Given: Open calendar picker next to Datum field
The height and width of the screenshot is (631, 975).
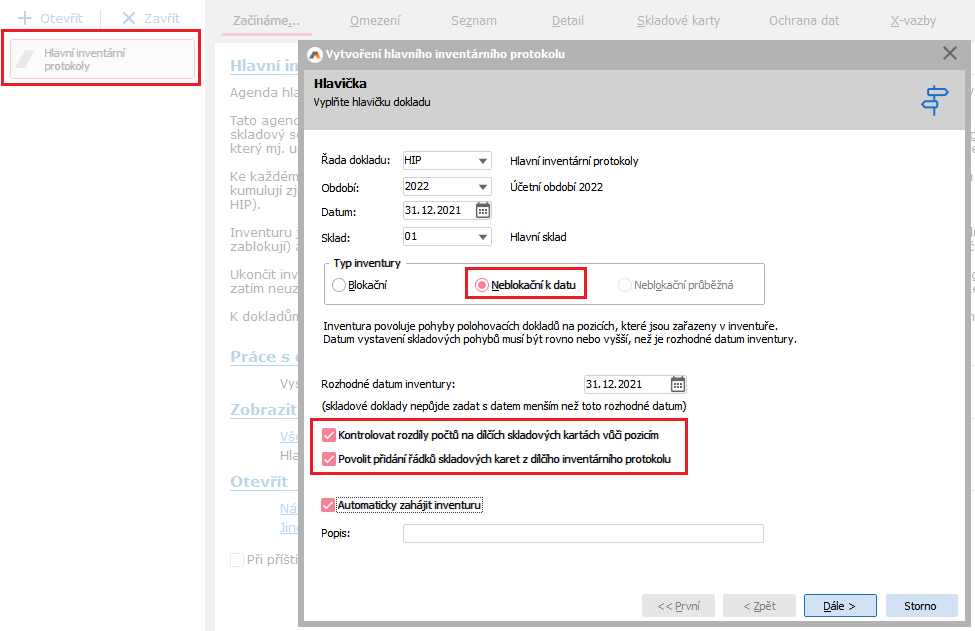Looking at the screenshot, I should click(x=483, y=210).
